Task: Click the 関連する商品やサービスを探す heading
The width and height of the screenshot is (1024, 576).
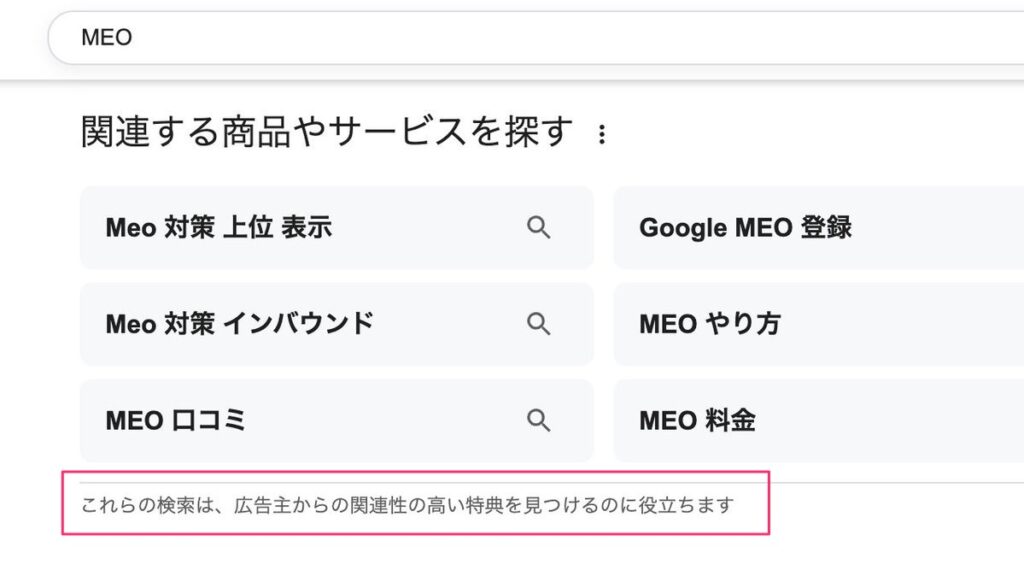Action: point(328,132)
